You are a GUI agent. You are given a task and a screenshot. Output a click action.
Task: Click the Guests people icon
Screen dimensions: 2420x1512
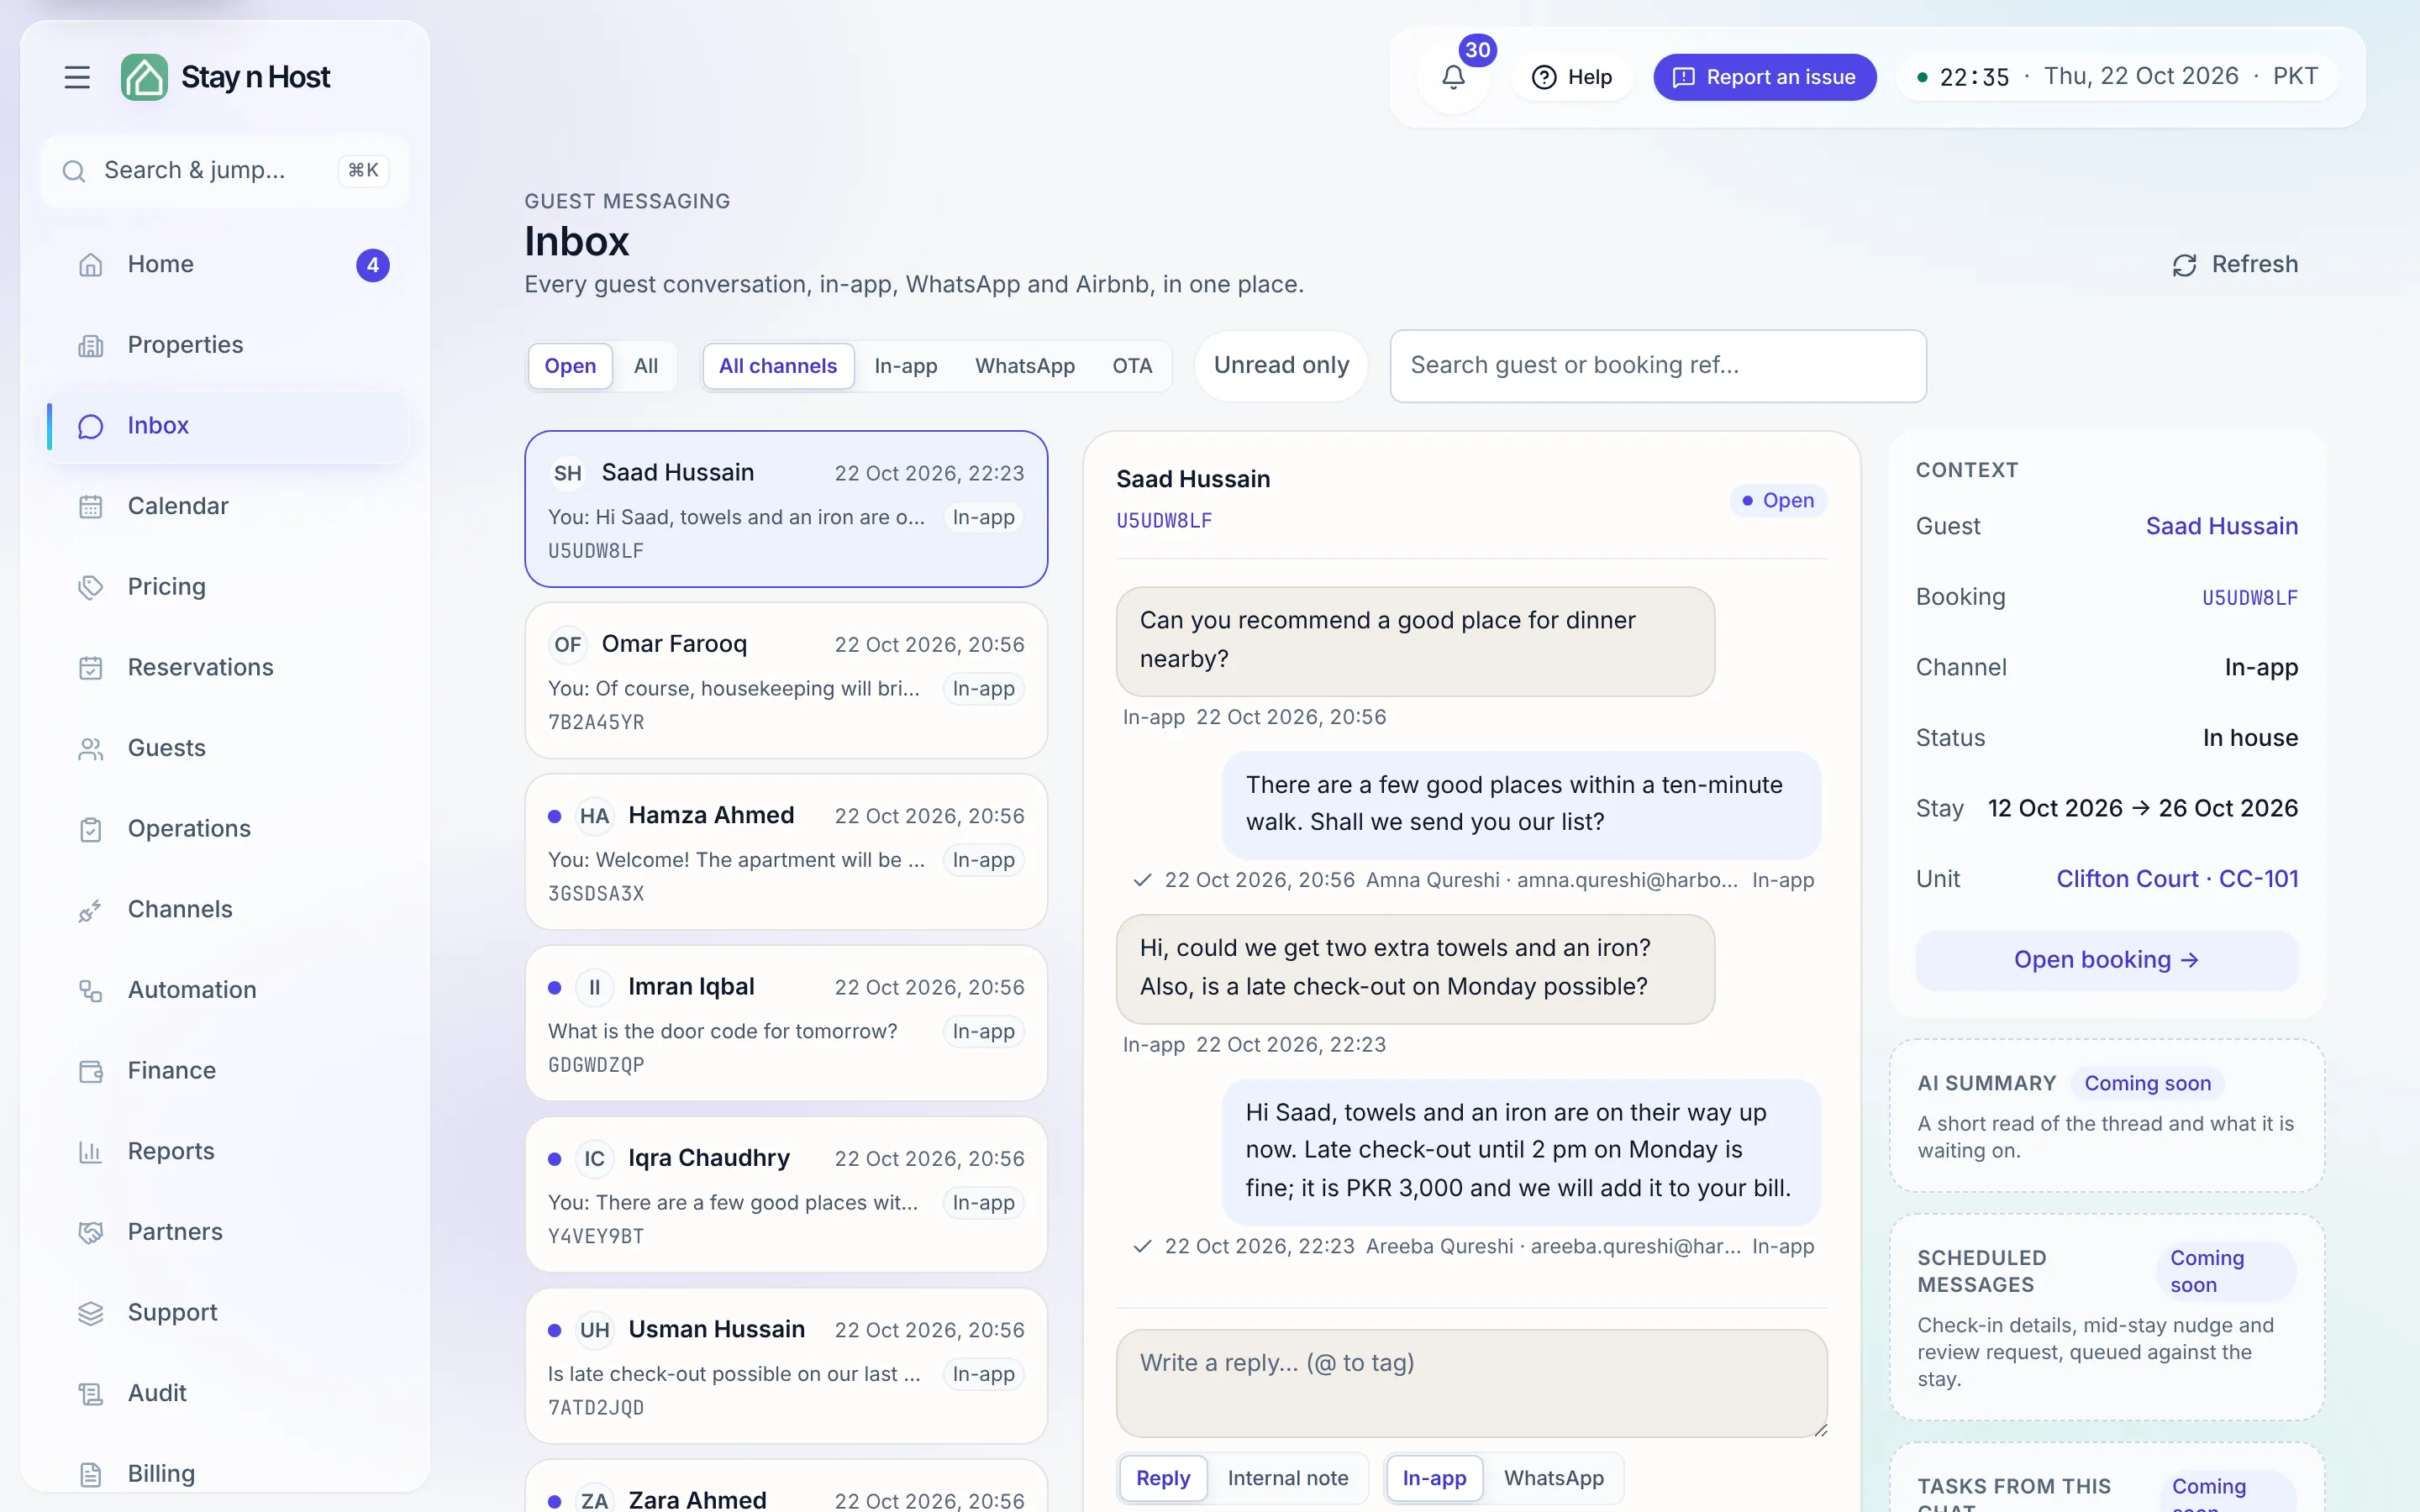pos(91,749)
